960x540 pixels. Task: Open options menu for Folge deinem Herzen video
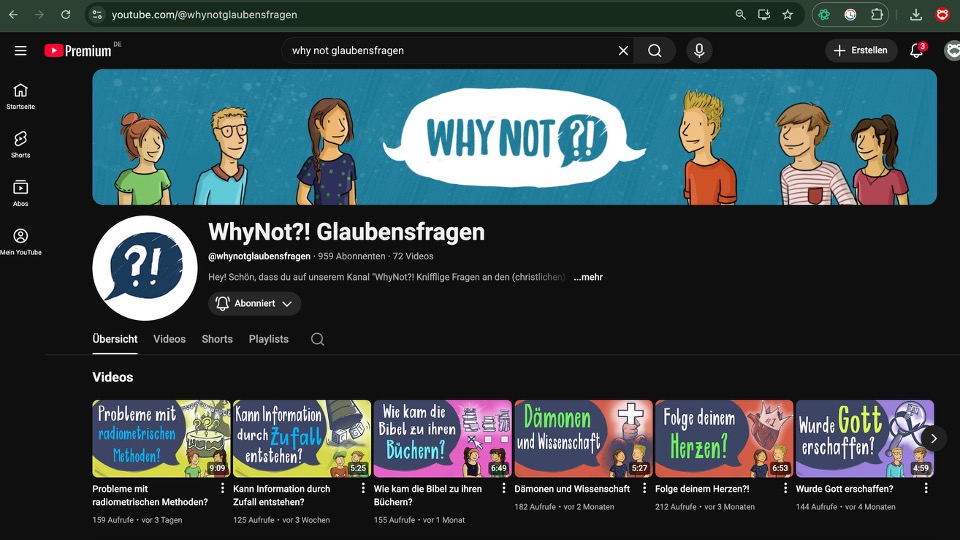(786, 488)
